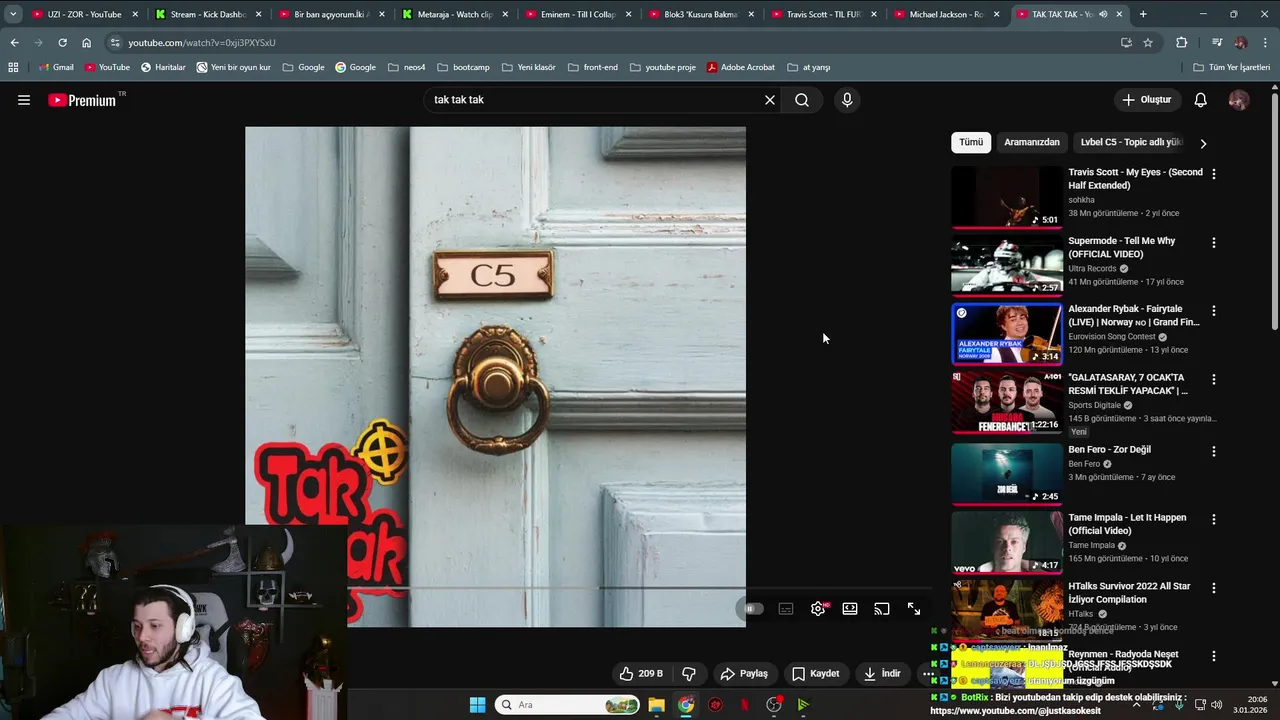
Task: Share the video via Paylaş
Action: (x=744, y=674)
